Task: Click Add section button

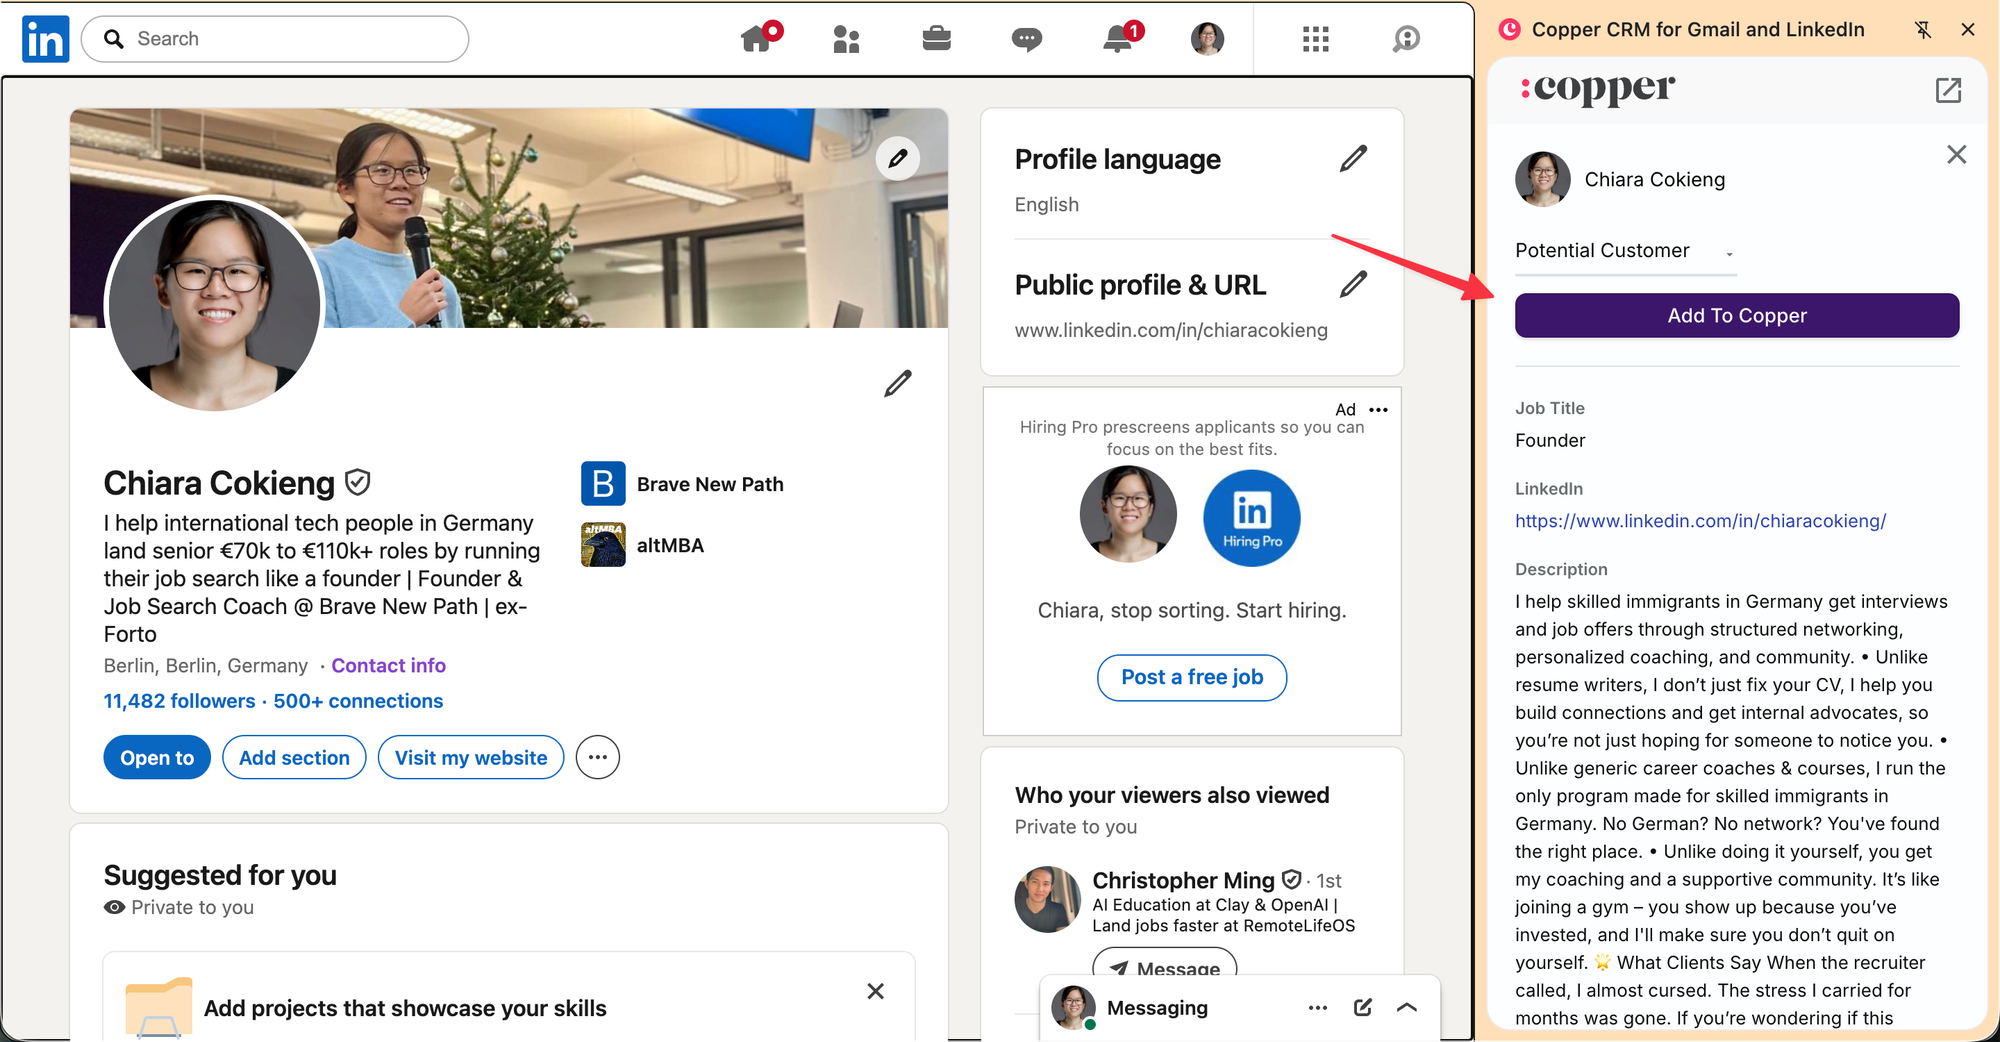Action: [x=294, y=758]
